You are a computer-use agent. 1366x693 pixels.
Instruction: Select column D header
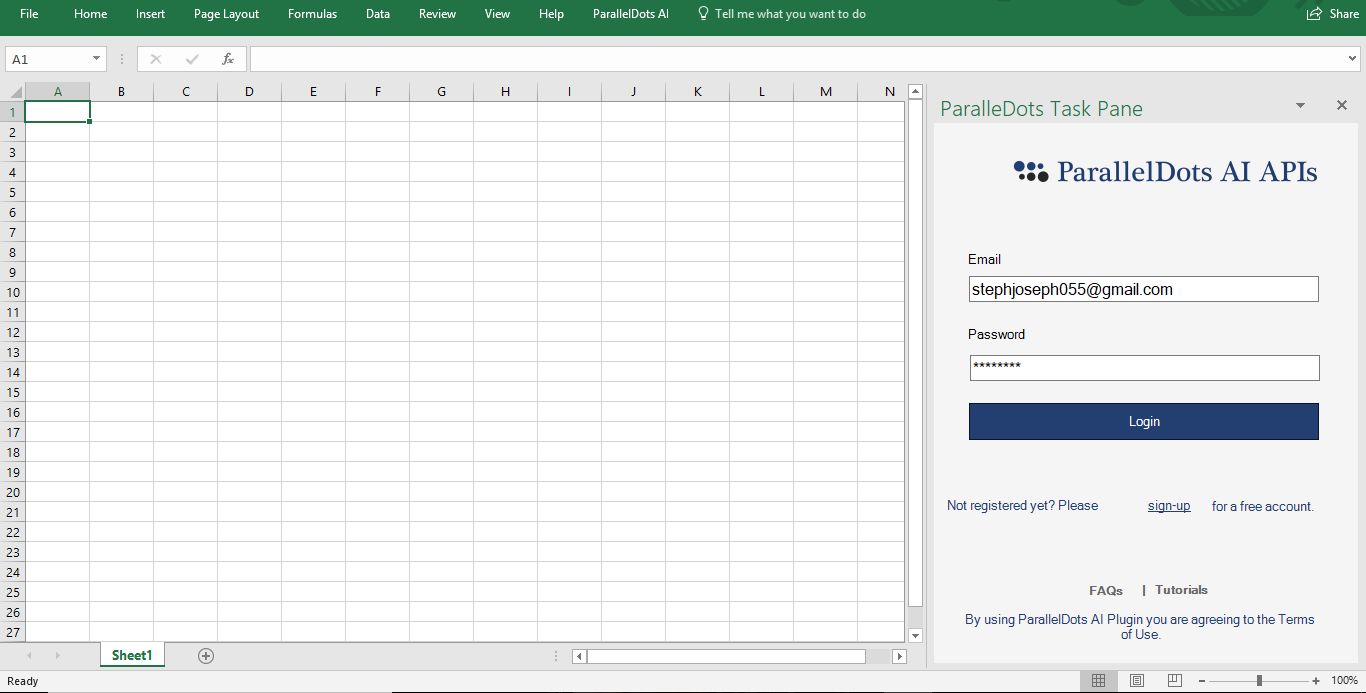(x=249, y=92)
